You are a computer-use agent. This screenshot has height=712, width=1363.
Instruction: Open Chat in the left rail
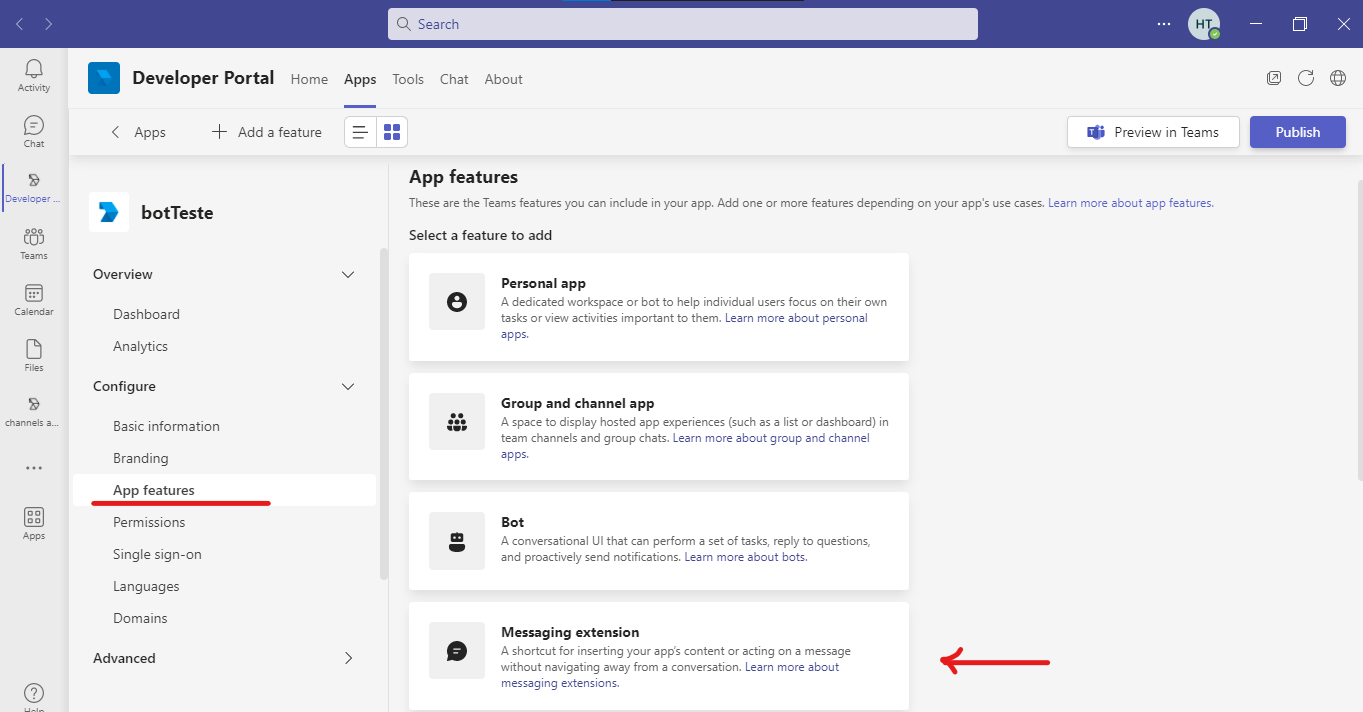(34, 131)
